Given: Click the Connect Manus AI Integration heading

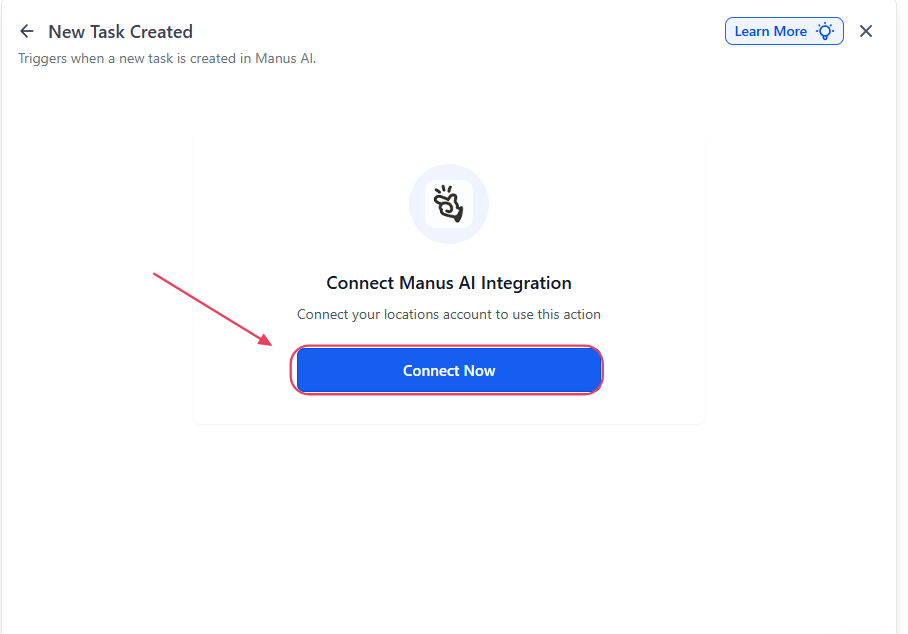Looking at the screenshot, I should click(x=449, y=283).
